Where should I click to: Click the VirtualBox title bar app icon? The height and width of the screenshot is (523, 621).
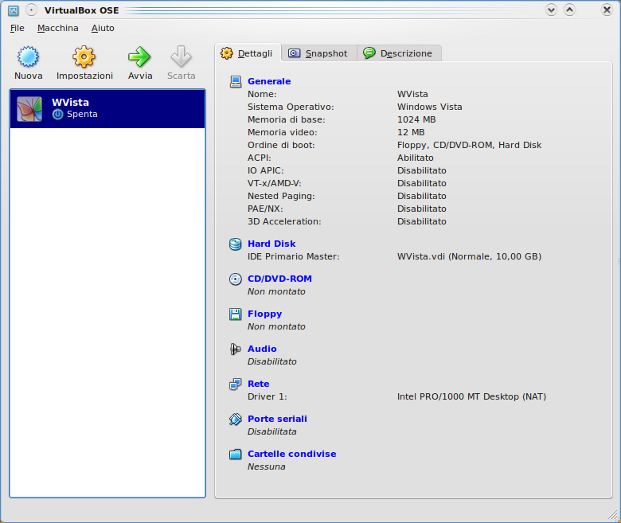(13, 10)
